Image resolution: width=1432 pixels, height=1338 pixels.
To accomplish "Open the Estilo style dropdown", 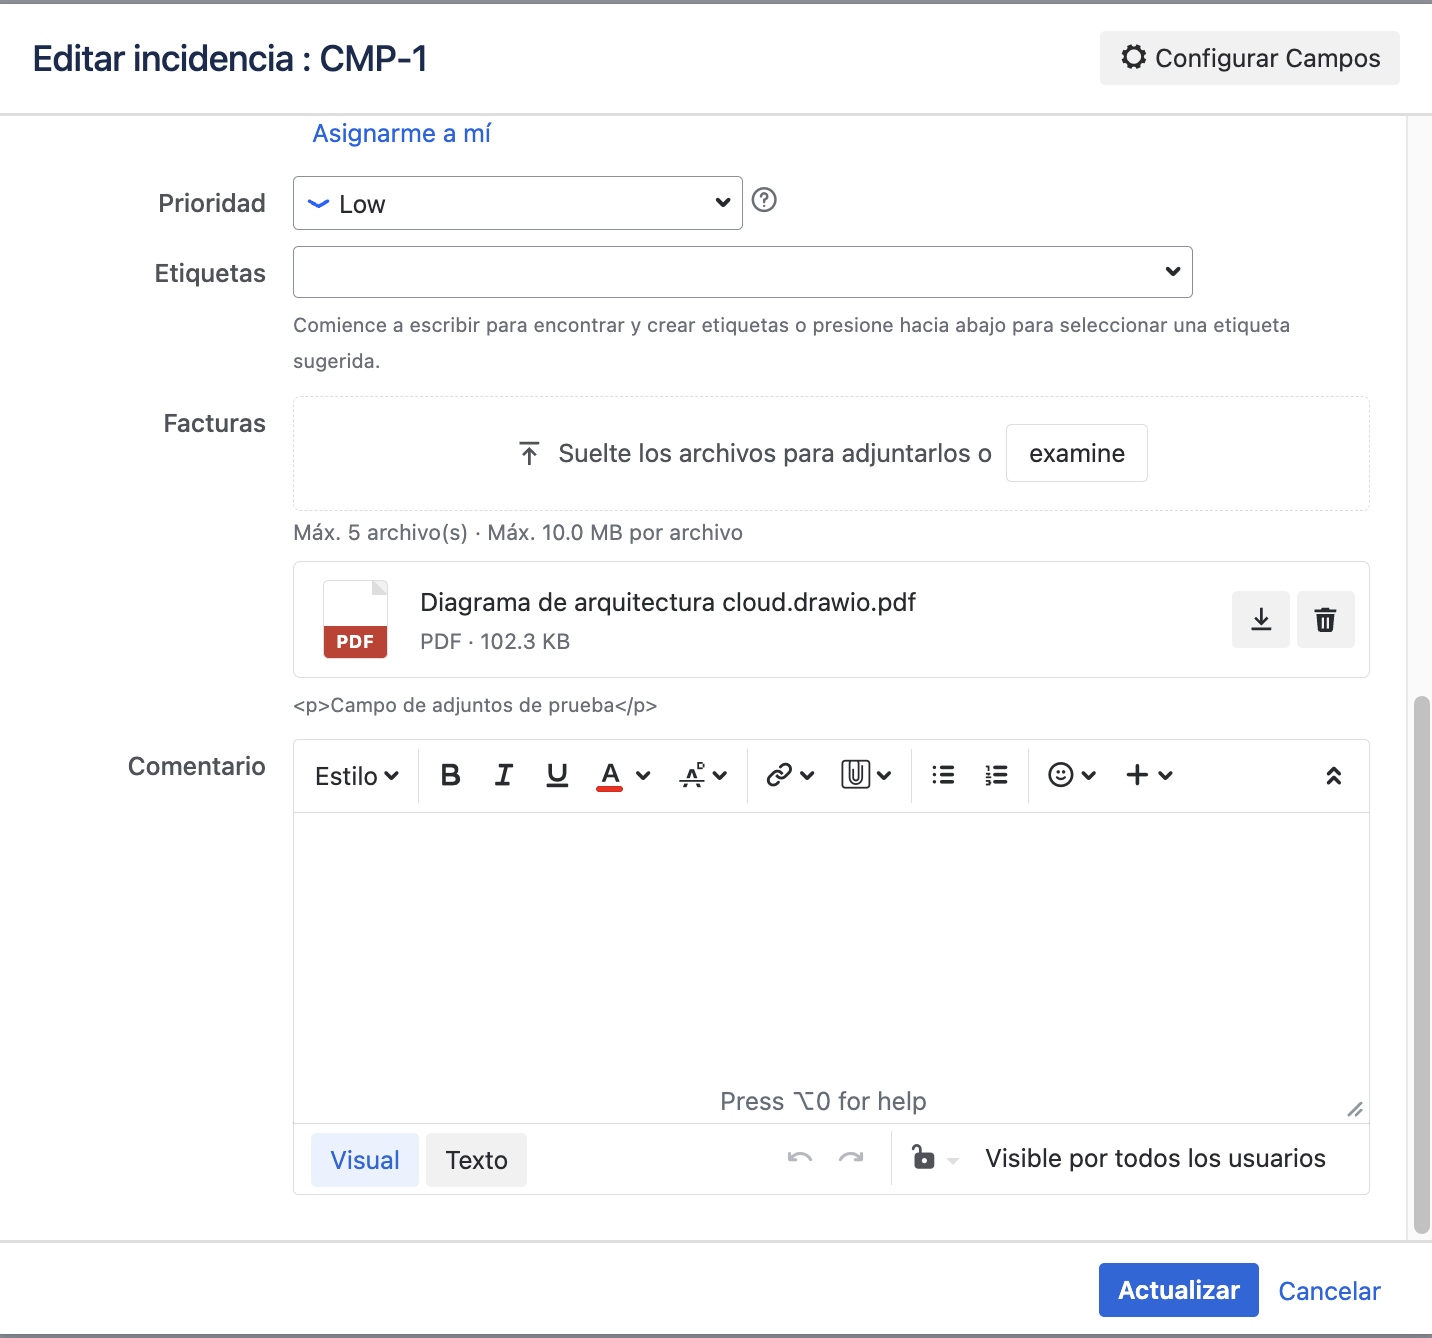I will coord(357,776).
